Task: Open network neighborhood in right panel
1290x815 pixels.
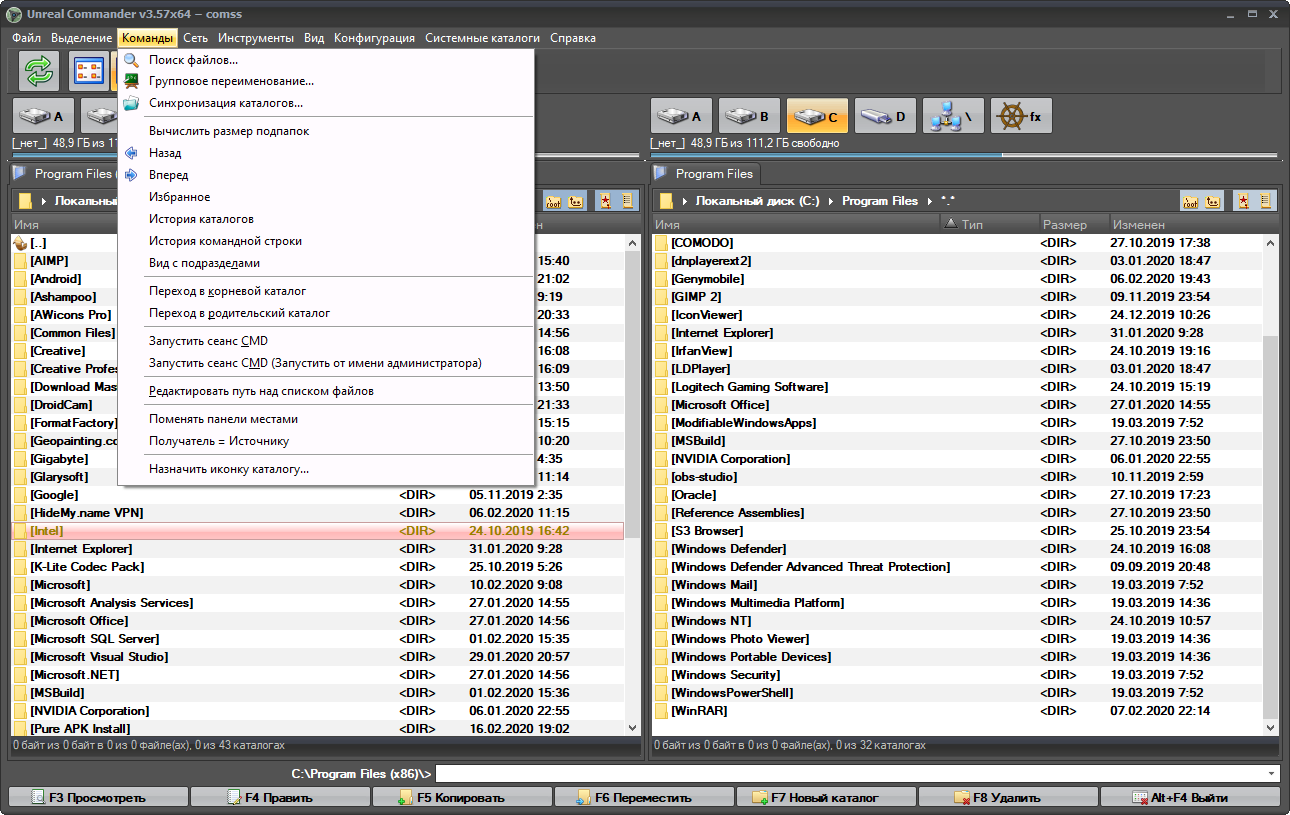Action: tap(954, 116)
